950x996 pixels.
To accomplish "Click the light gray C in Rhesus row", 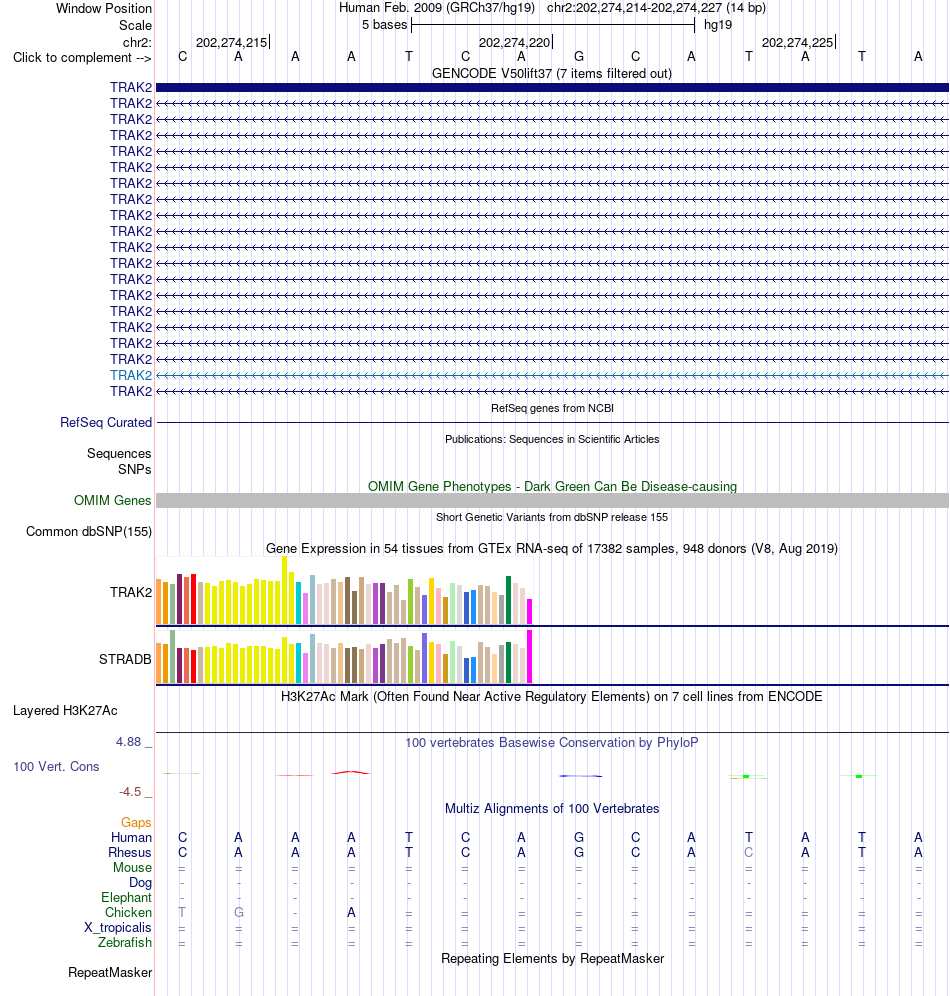I will point(749,852).
